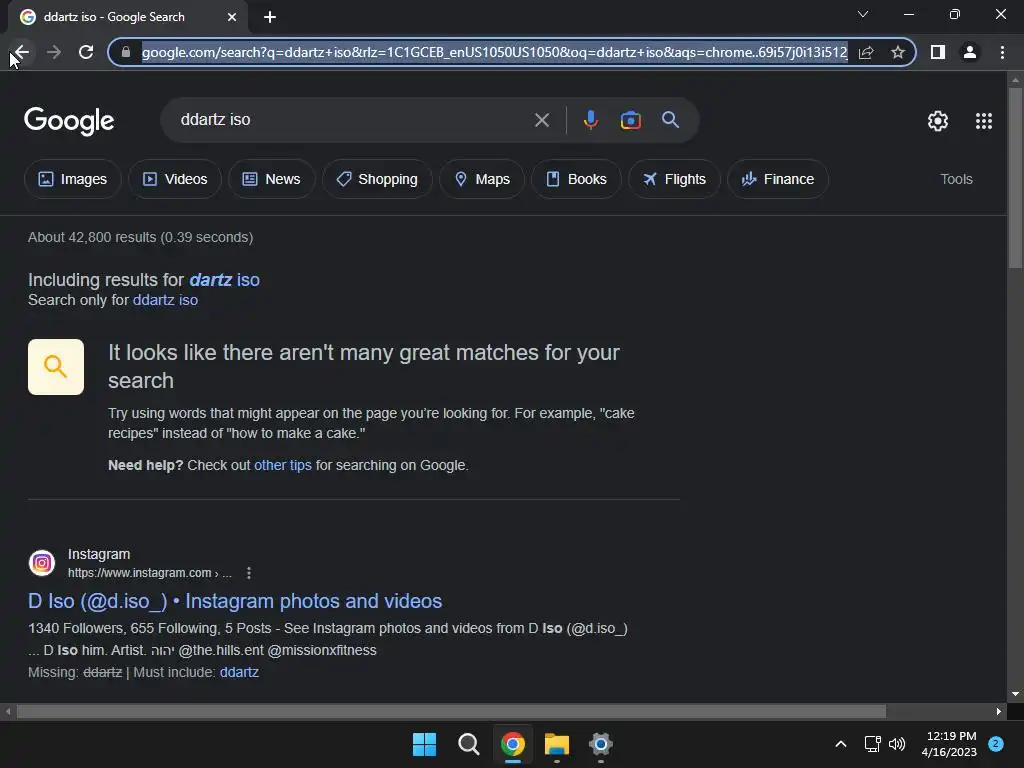Click the instagram.com result URL
Image resolution: width=1024 pixels, height=768 pixels.
click(150, 573)
